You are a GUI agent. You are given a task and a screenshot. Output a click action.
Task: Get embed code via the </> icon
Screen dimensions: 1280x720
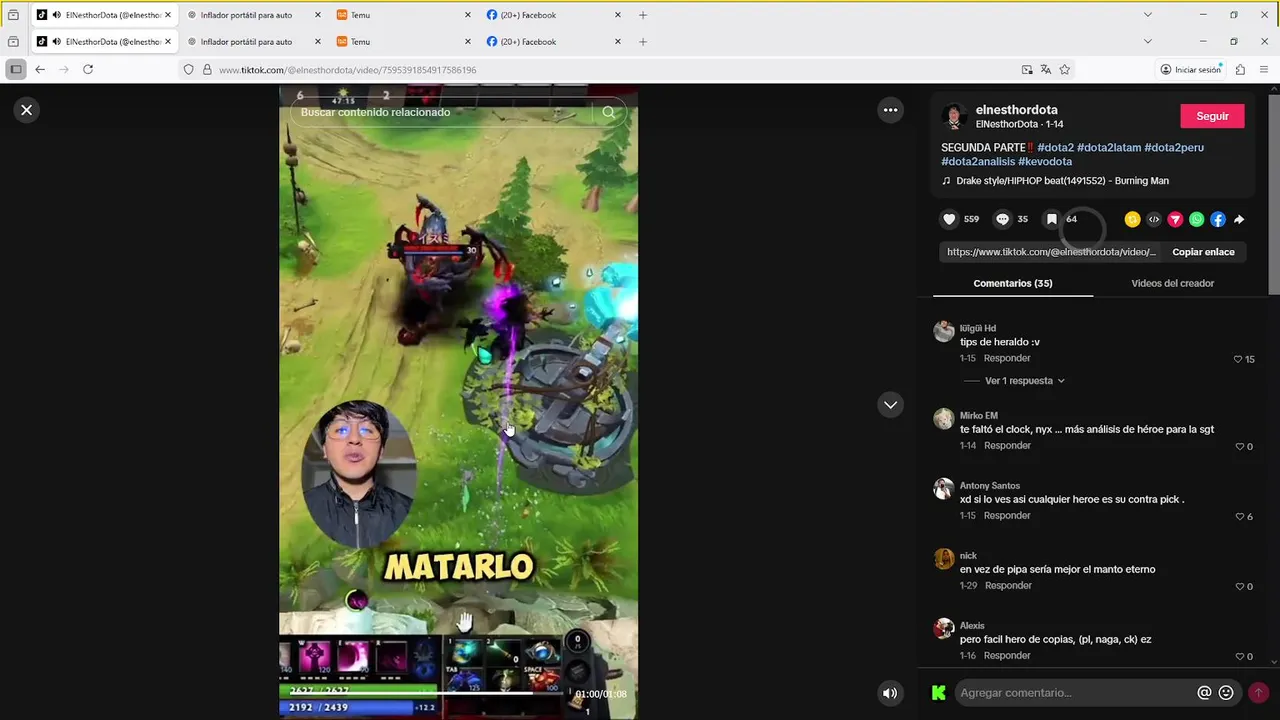click(1154, 219)
